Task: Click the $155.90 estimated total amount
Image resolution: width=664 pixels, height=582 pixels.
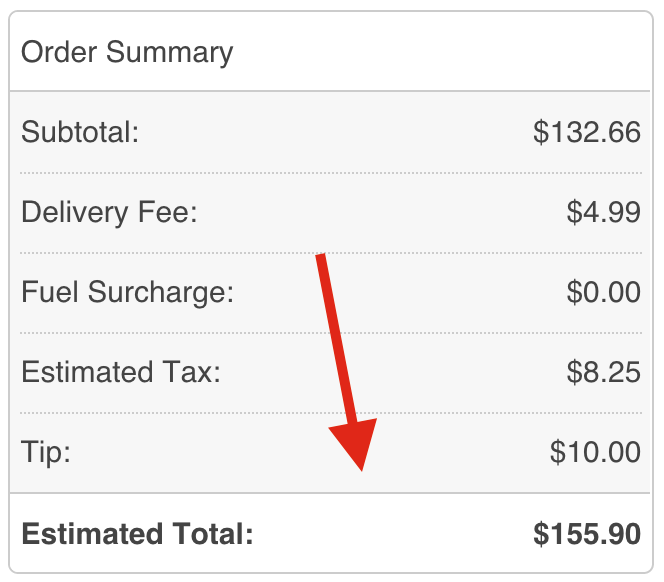Action: [587, 534]
